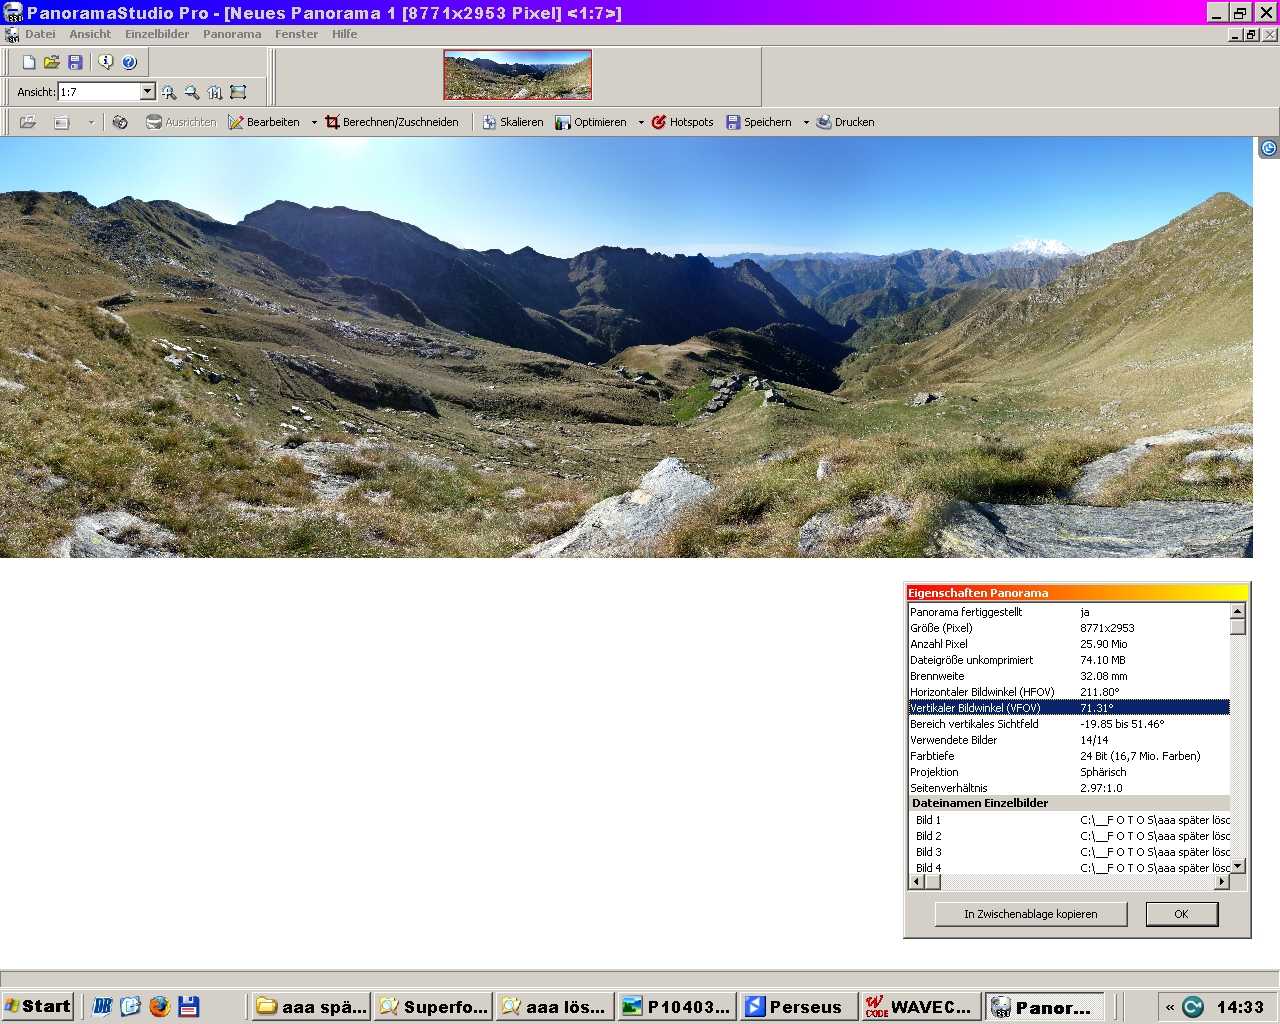Image resolution: width=1280 pixels, height=1024 pixels.
Task: Open the Berechnen/Zuschneiden crop tool
Action: pos(391,122)
